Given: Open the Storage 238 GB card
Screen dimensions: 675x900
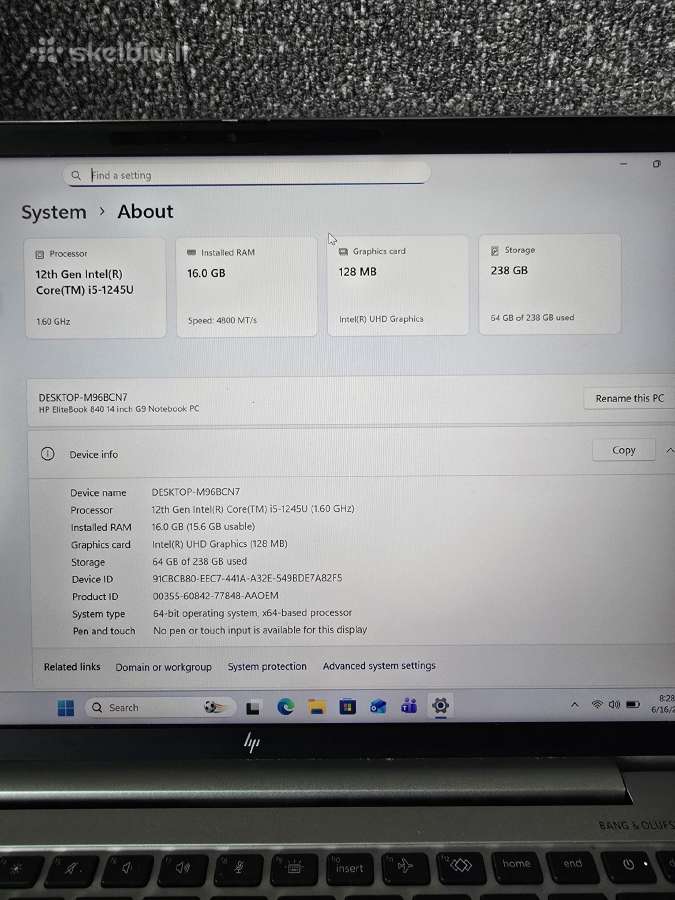Looking at the screenshot, I should [x=549, y=284].
